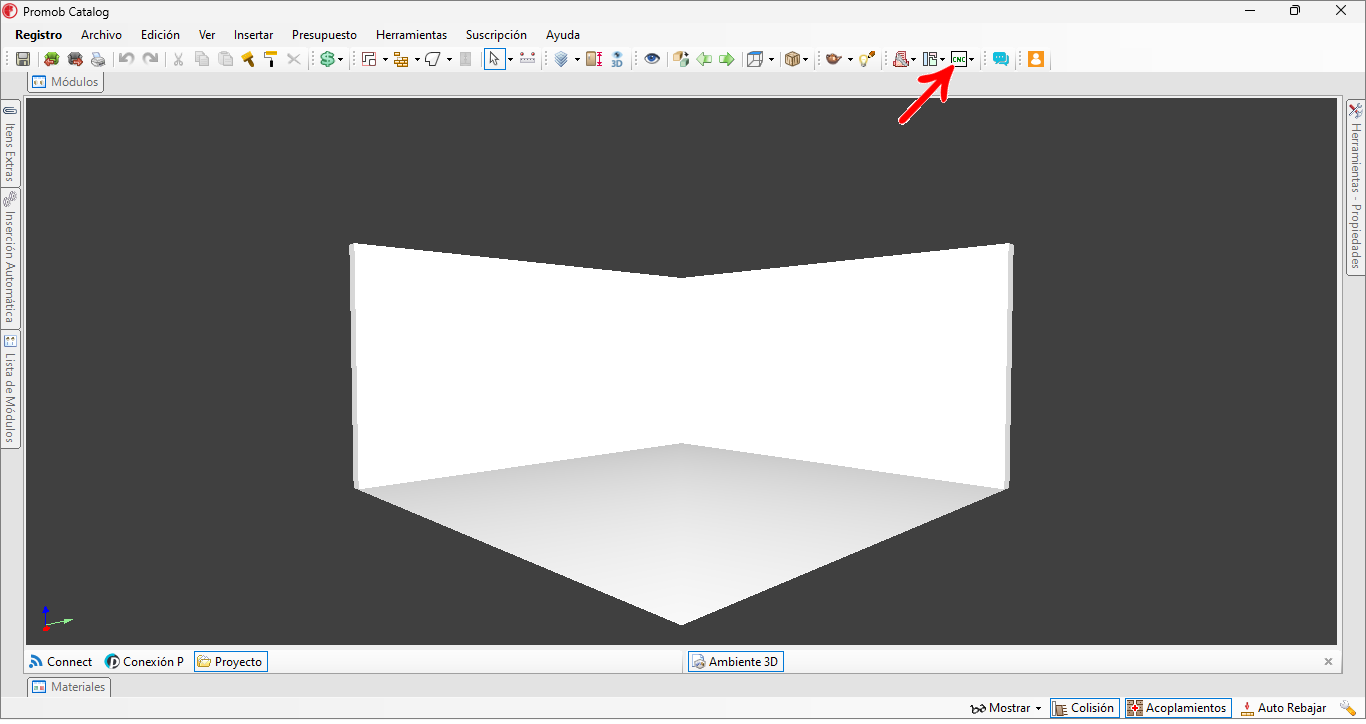Click the Redo arrow icon
The image size is (1366, 724).
click(150, 59)
